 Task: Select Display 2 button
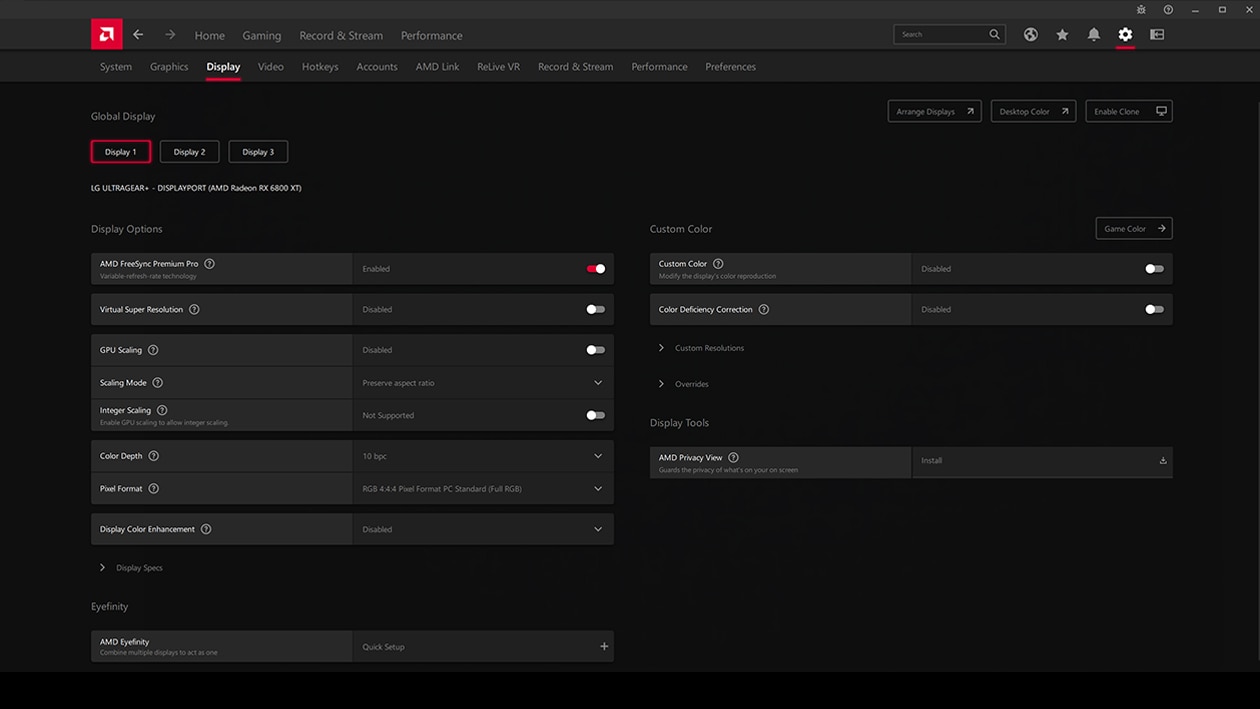point(189,152)
